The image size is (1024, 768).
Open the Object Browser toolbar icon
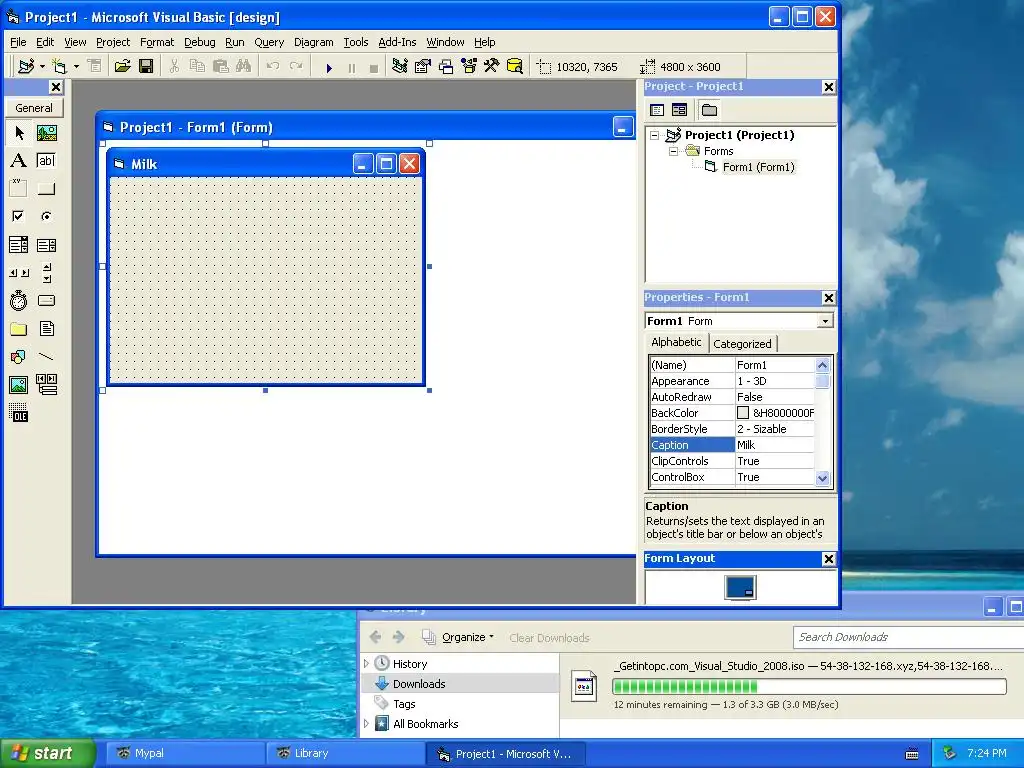pyautogui.click(x=469, y=67)
